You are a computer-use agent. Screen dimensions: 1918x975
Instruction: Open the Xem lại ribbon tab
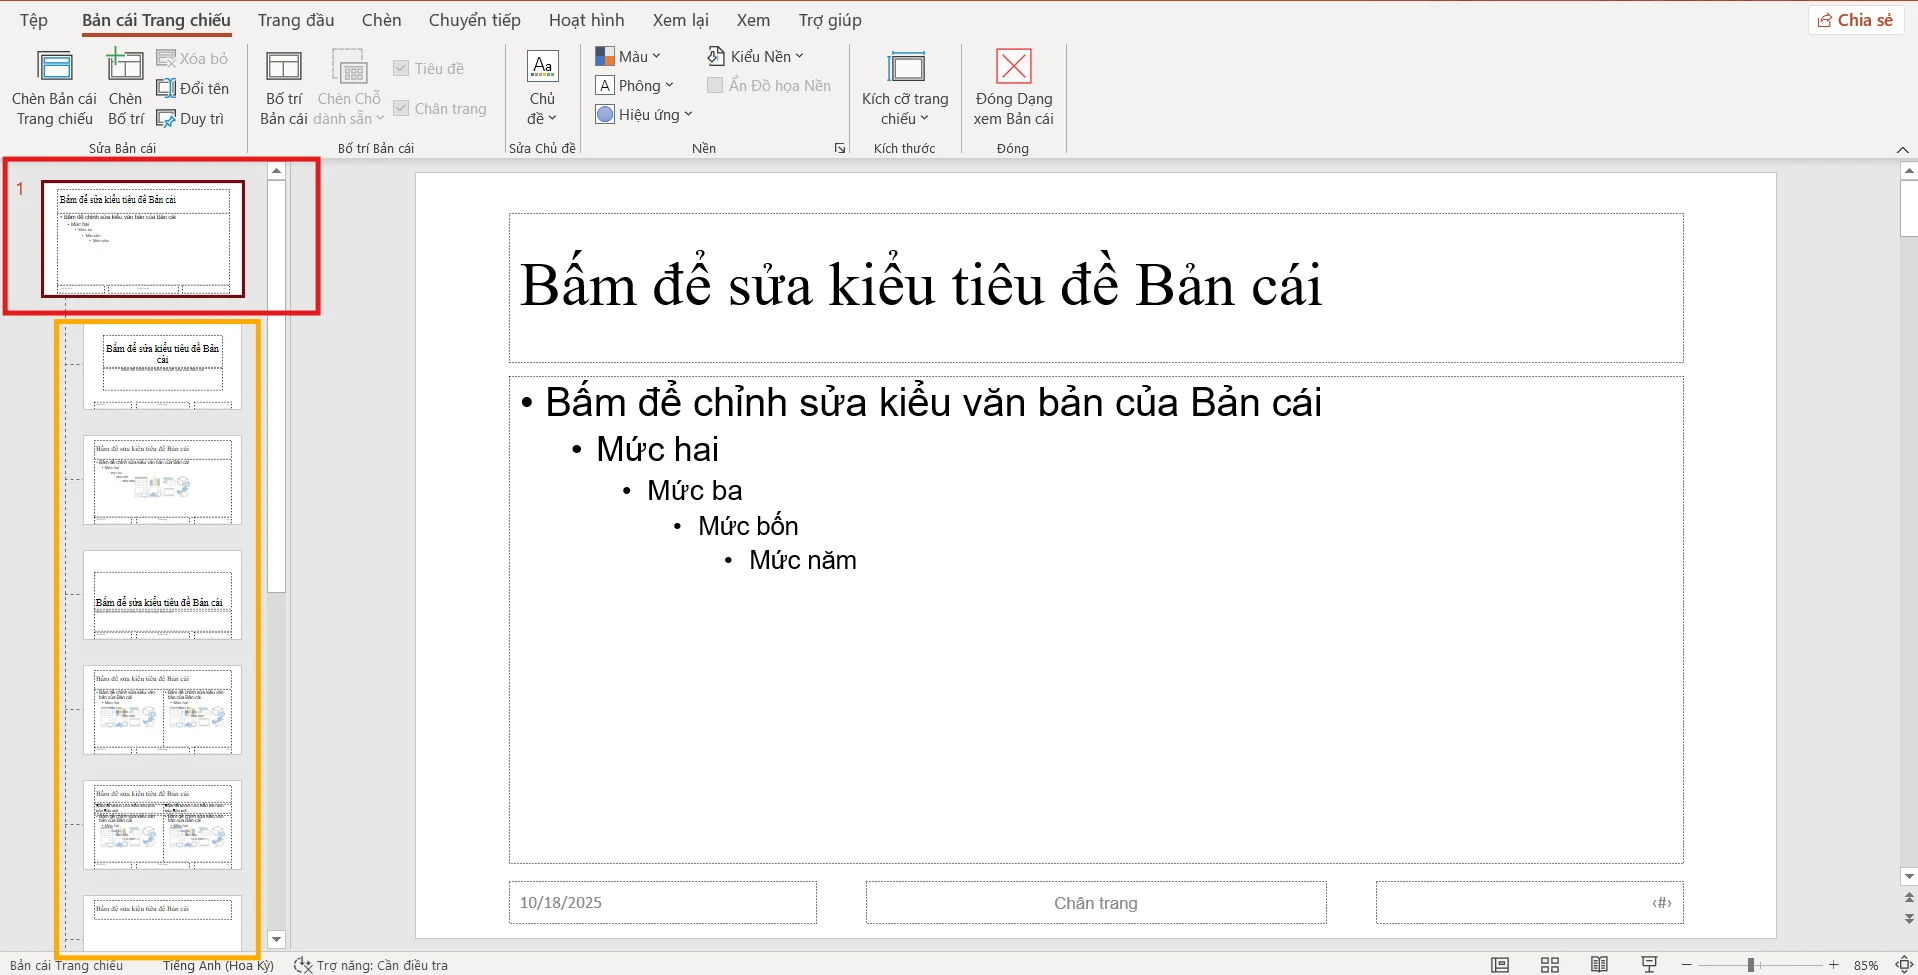[680, 19]
